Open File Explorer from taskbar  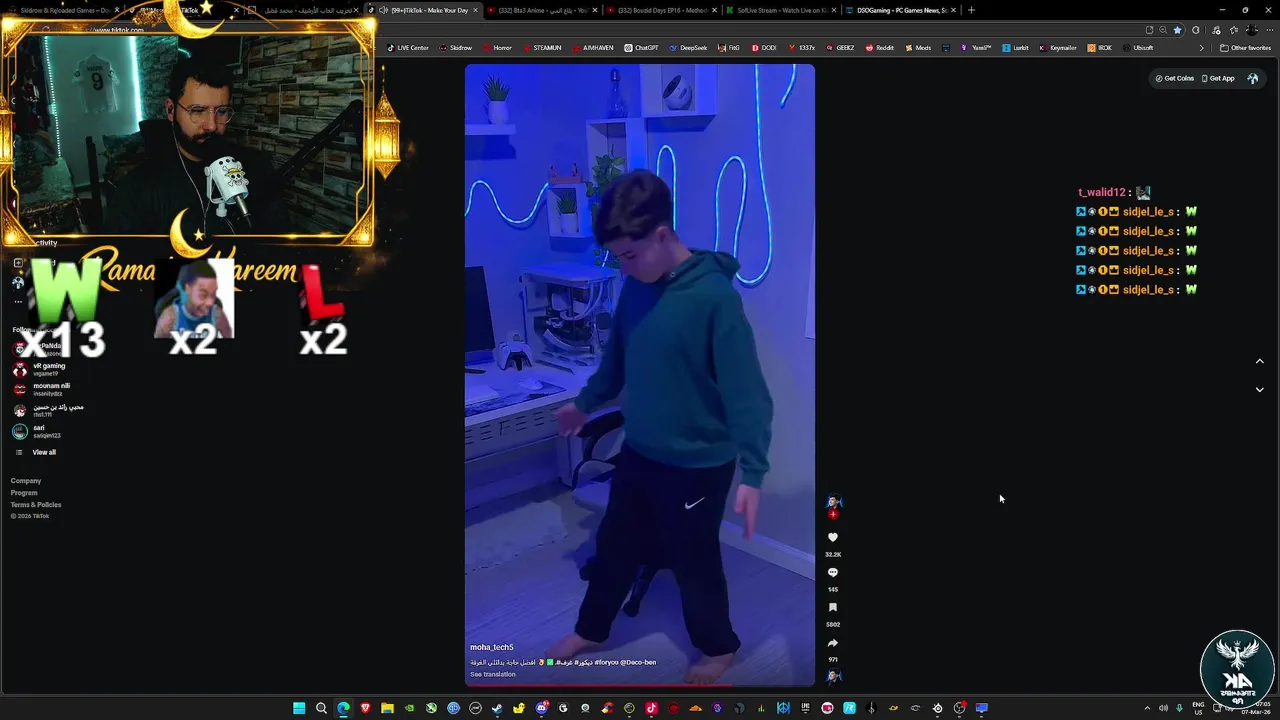tap(387, 708)
